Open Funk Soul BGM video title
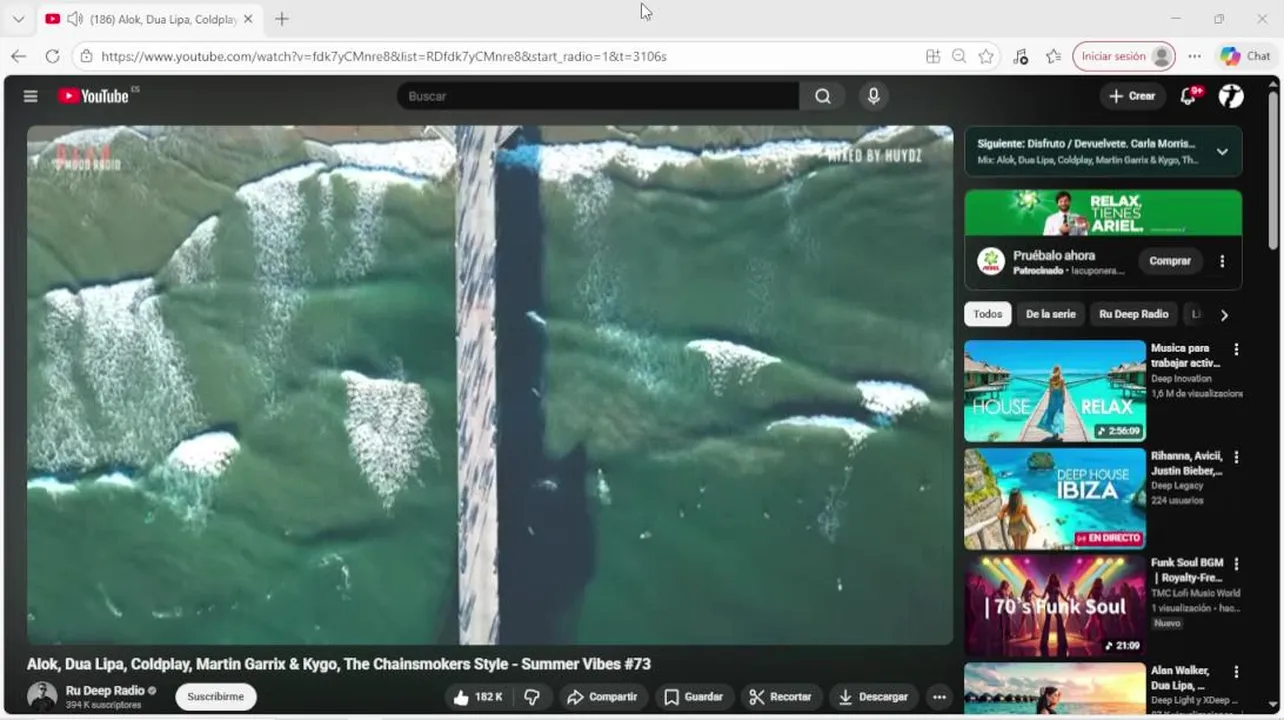The height and width of the screenshot is (720, 1284). click(x=1187, y=570)
